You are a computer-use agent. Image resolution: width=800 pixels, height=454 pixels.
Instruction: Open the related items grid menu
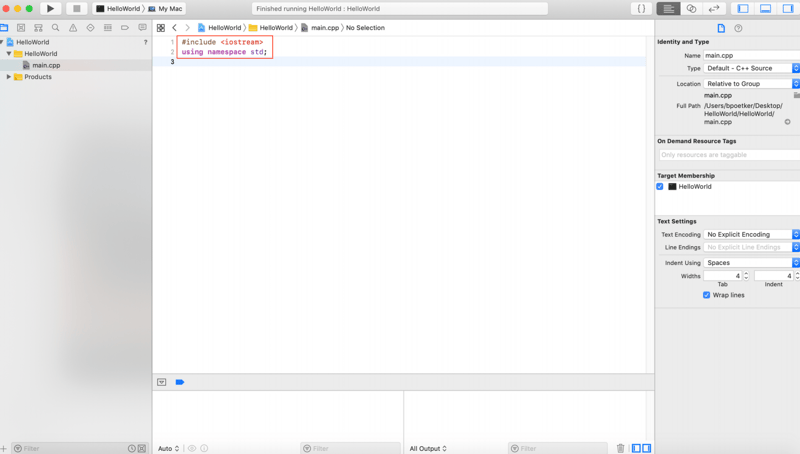tap(161, 28)
